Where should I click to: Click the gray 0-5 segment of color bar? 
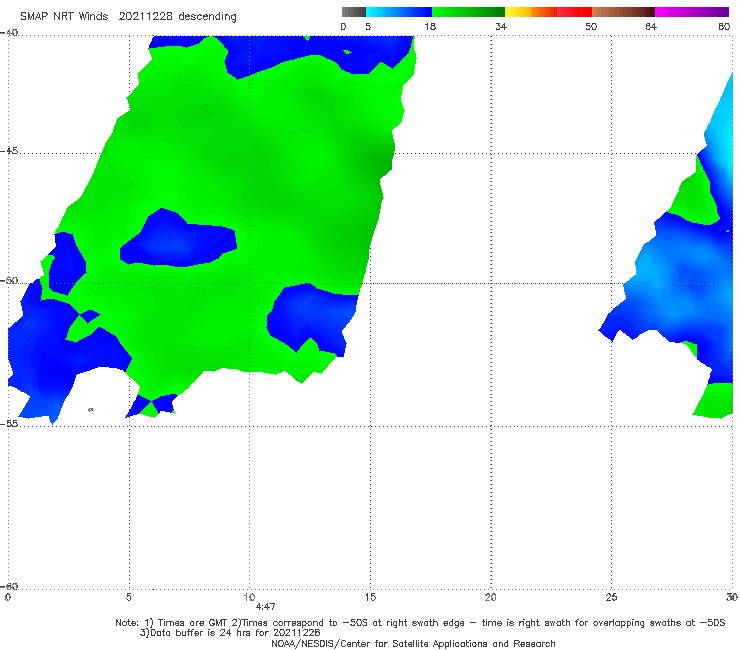tap(354, 12)
